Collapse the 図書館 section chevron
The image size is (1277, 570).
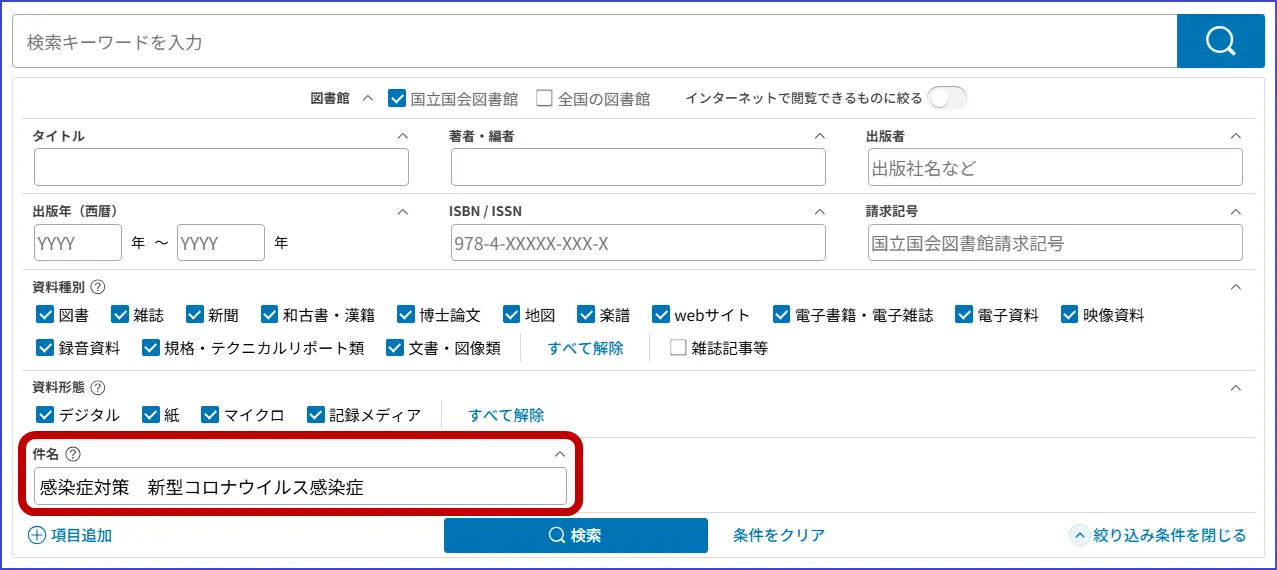point(367,98)
